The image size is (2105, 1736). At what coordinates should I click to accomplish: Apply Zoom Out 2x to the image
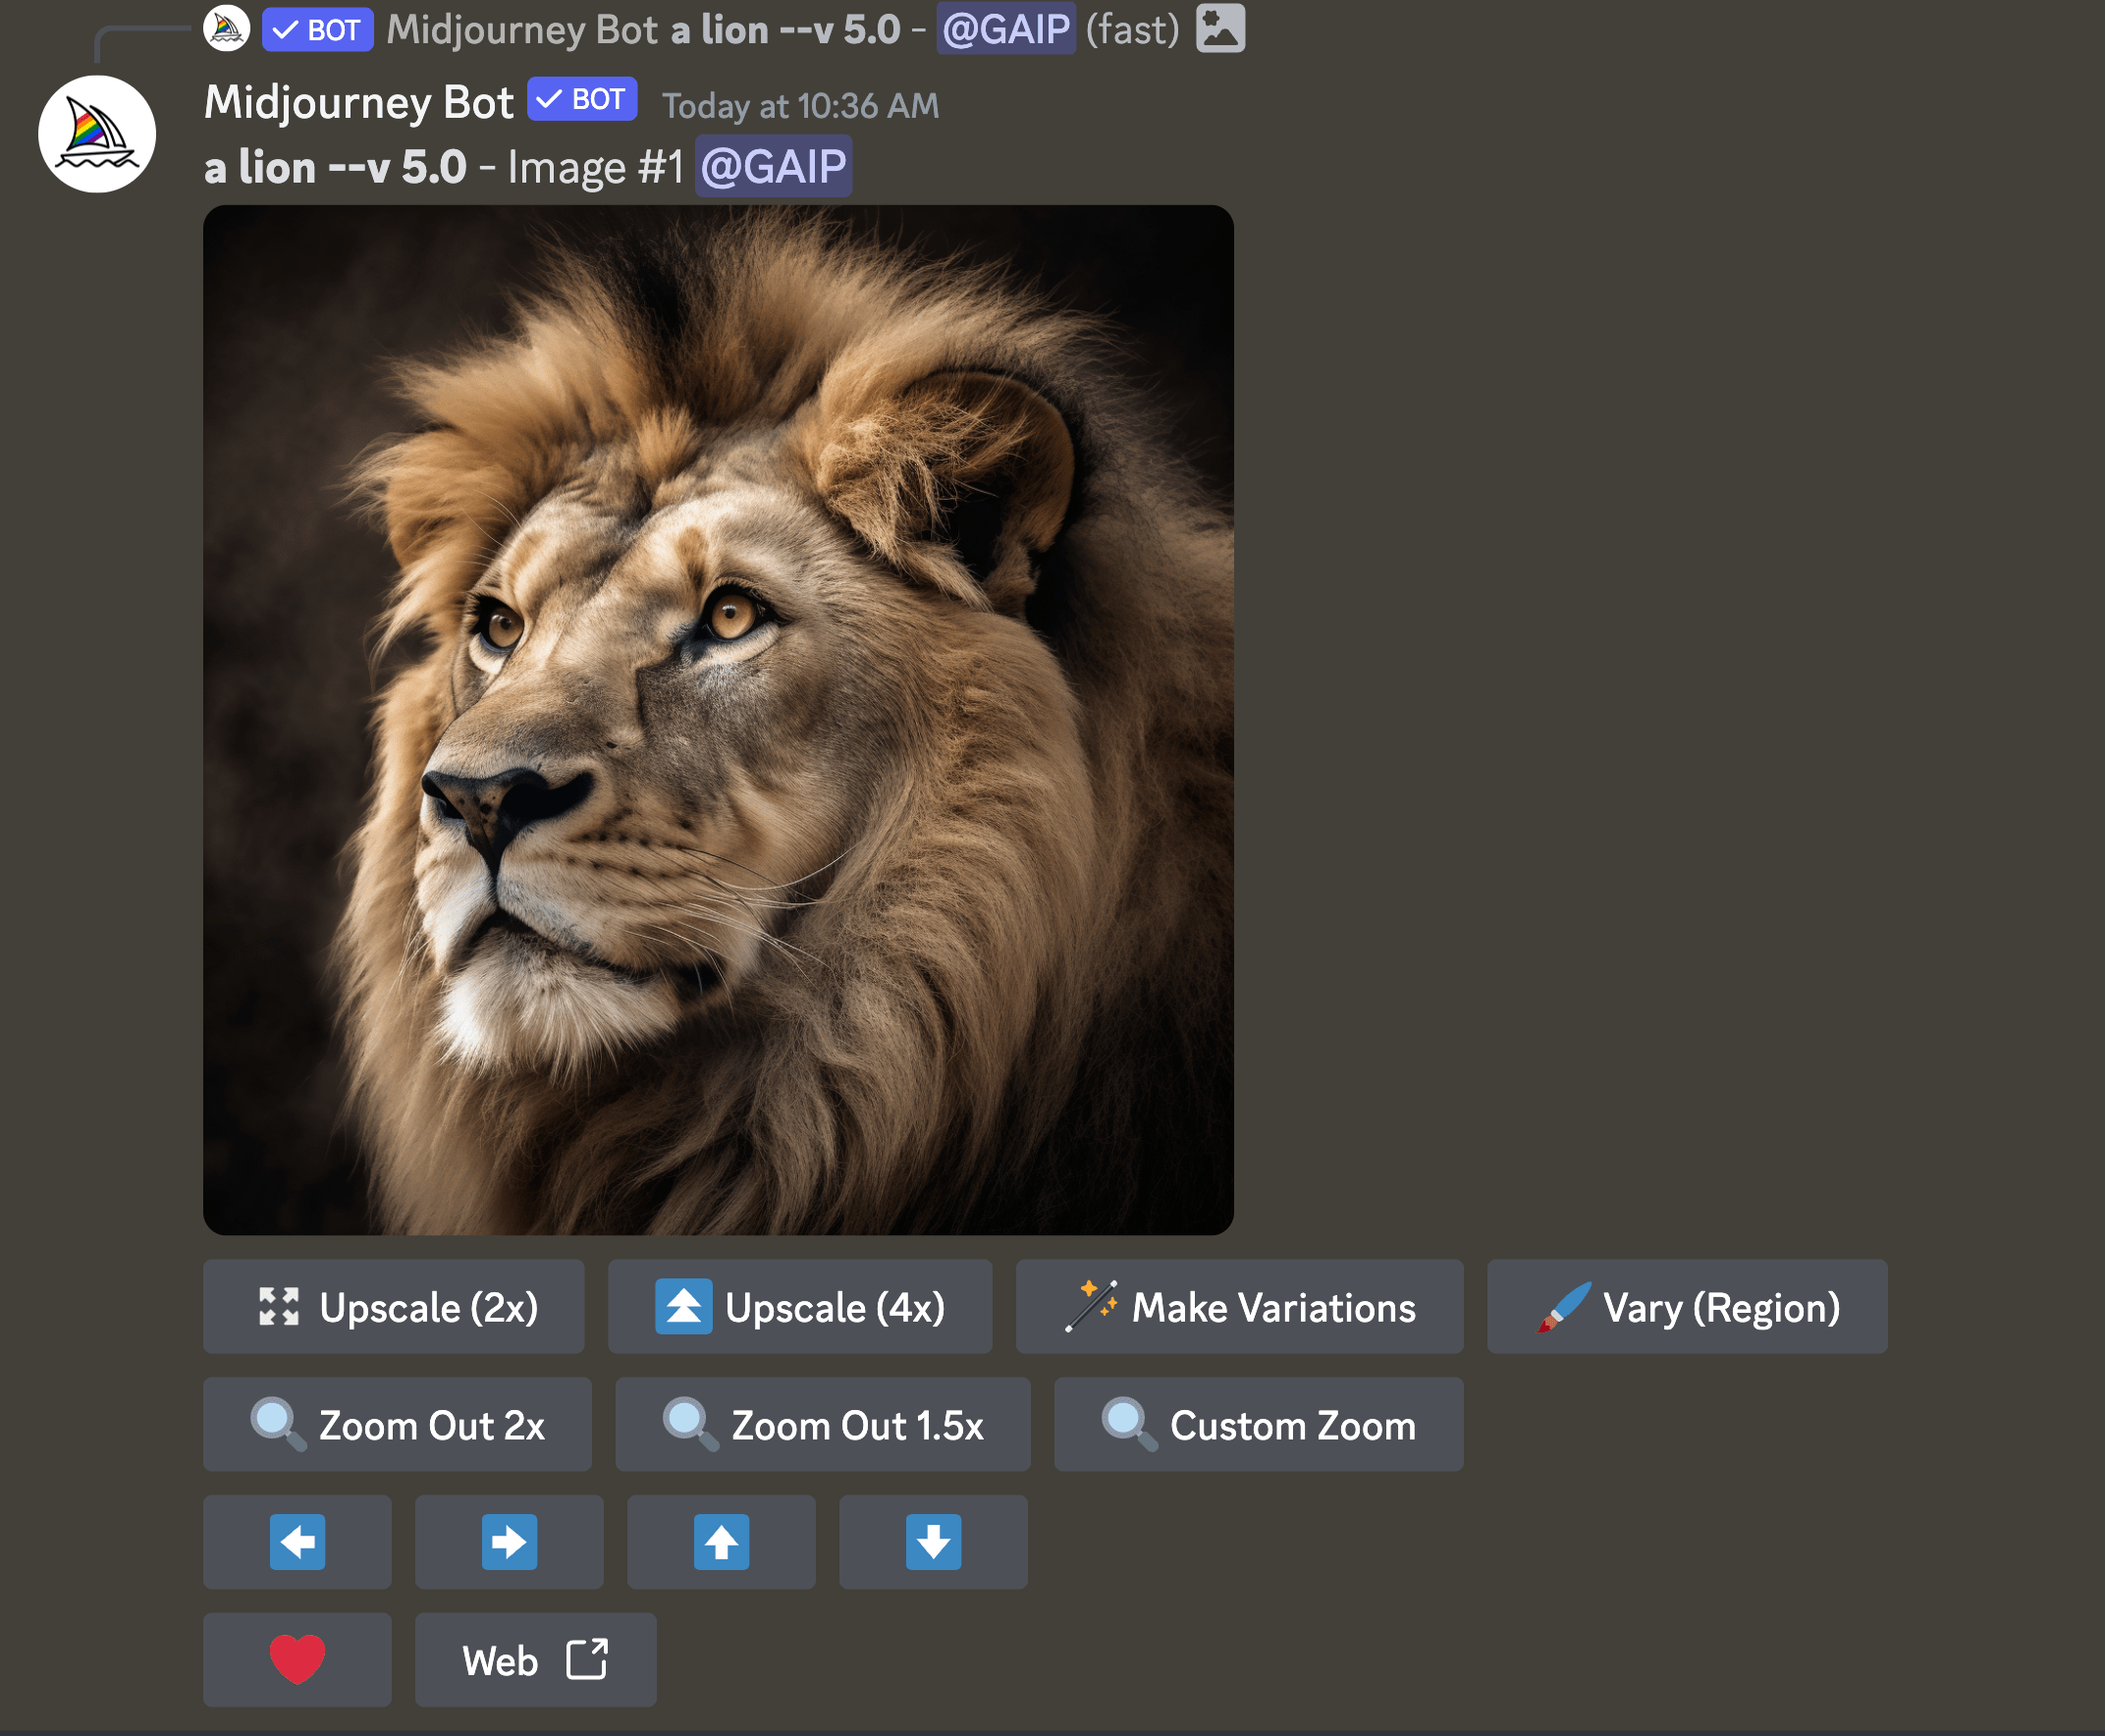[x=397, y=1425]
